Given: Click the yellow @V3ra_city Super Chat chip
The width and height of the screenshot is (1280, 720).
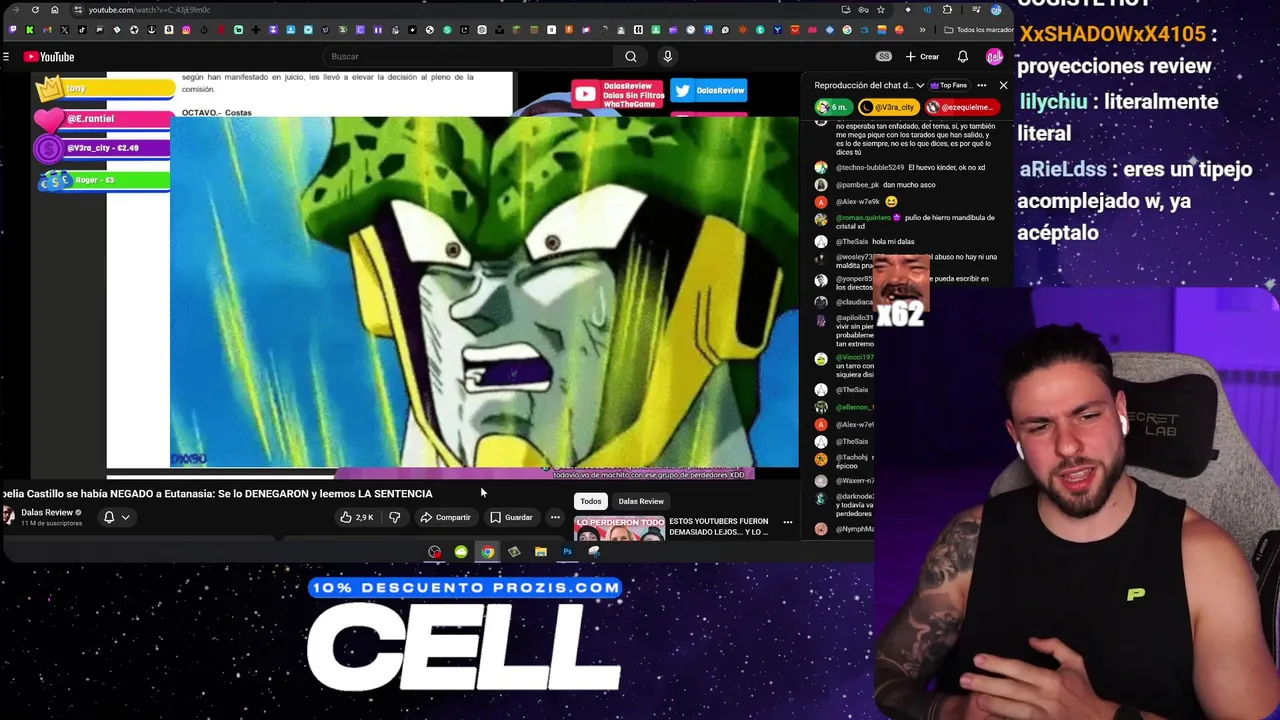Looking at the screenshot, I should click(889, 107).
